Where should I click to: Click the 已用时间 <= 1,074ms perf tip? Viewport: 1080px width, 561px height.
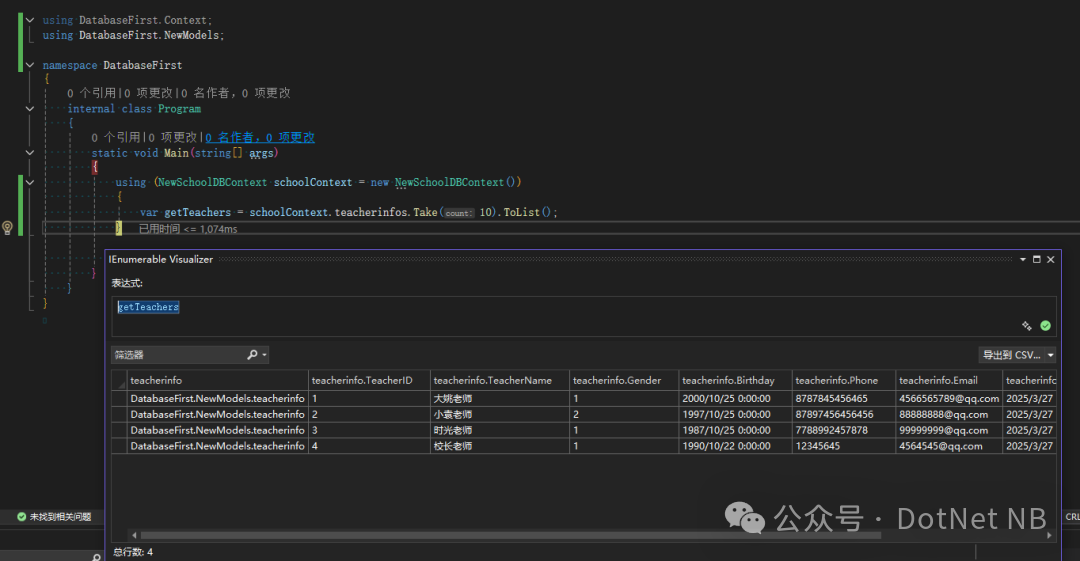point(188,229)
